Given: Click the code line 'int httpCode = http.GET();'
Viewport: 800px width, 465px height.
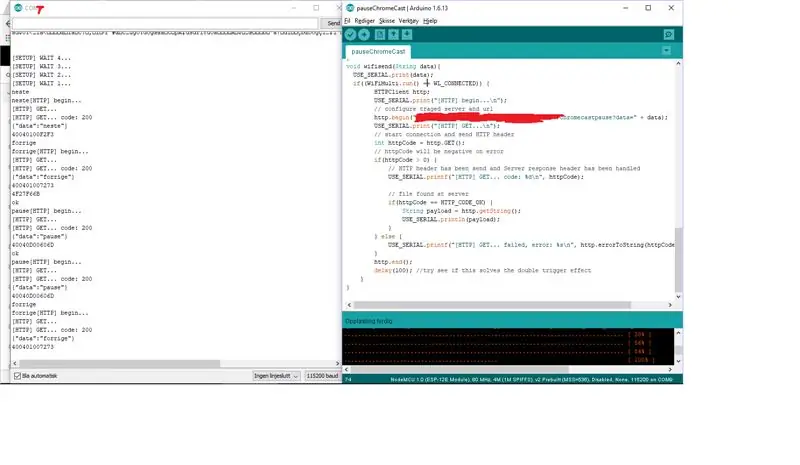Looking at the screenshot, I should [419, 143].
